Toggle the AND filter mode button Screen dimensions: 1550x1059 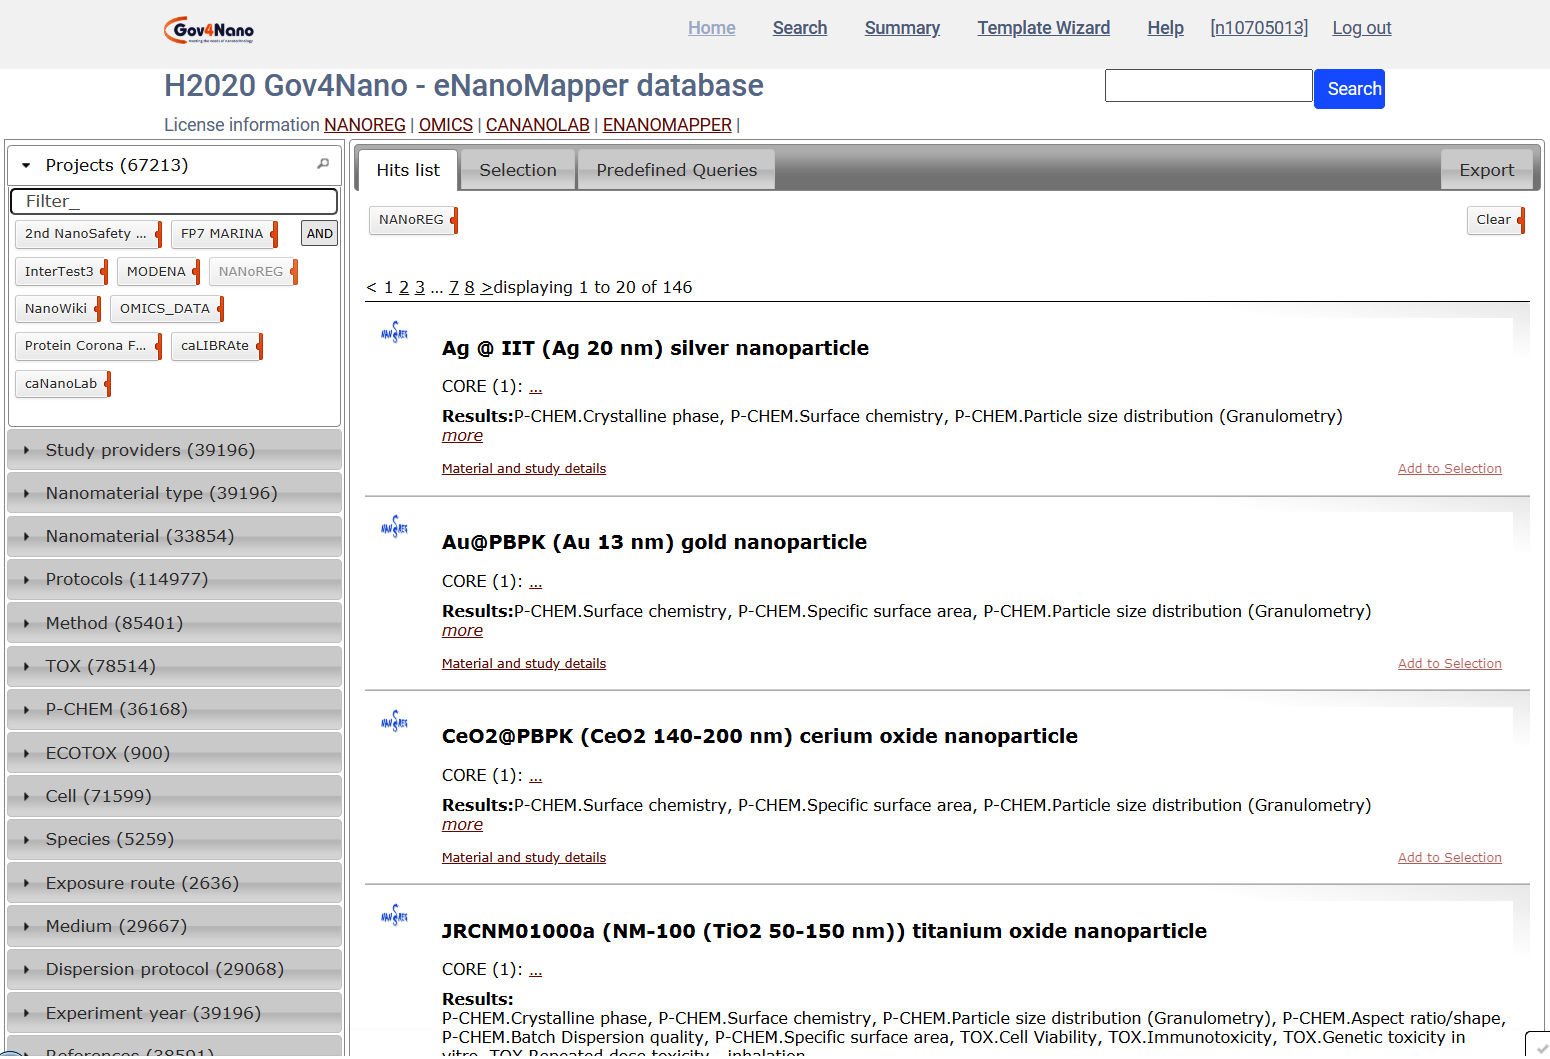click(x=319, y=233)
